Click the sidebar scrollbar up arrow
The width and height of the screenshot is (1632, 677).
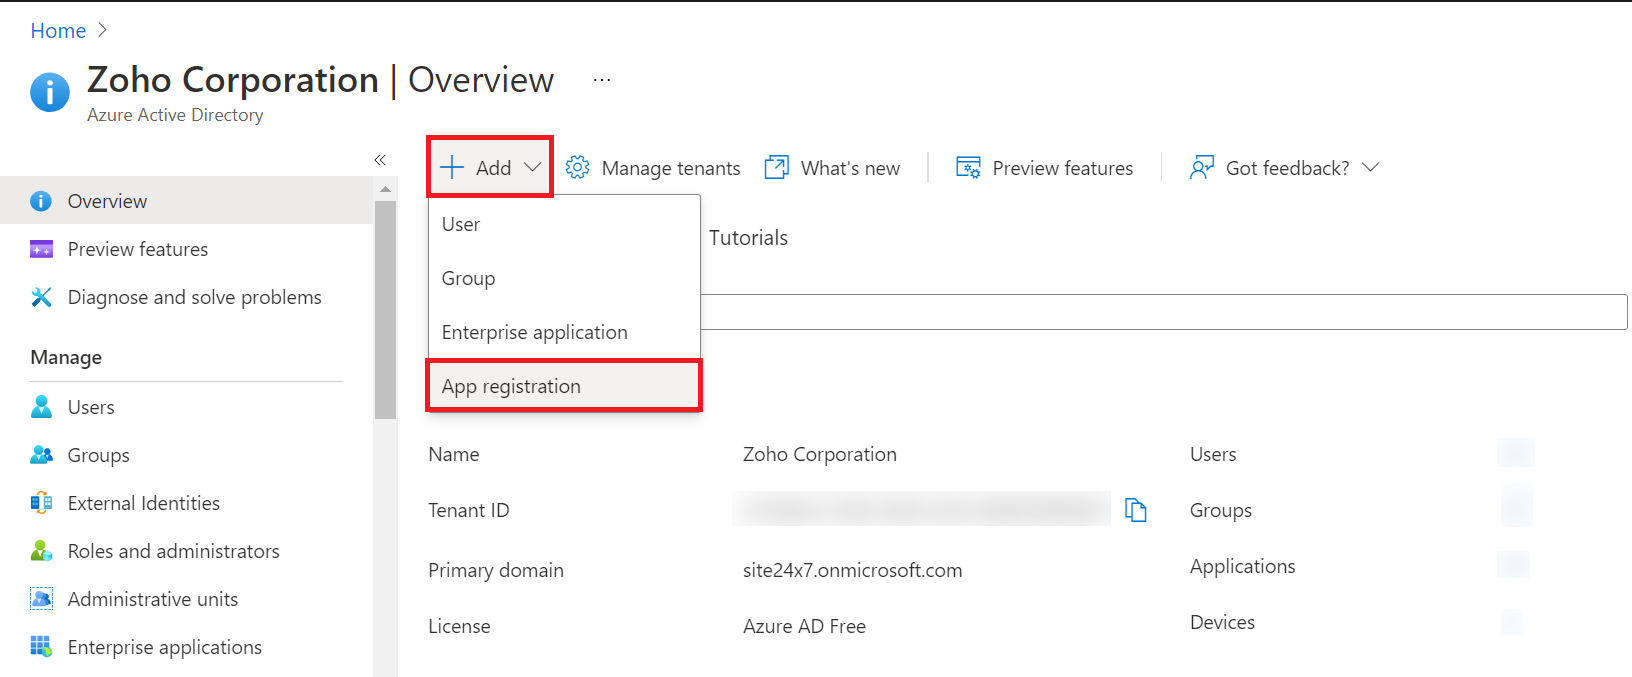(x=385, y=189)
